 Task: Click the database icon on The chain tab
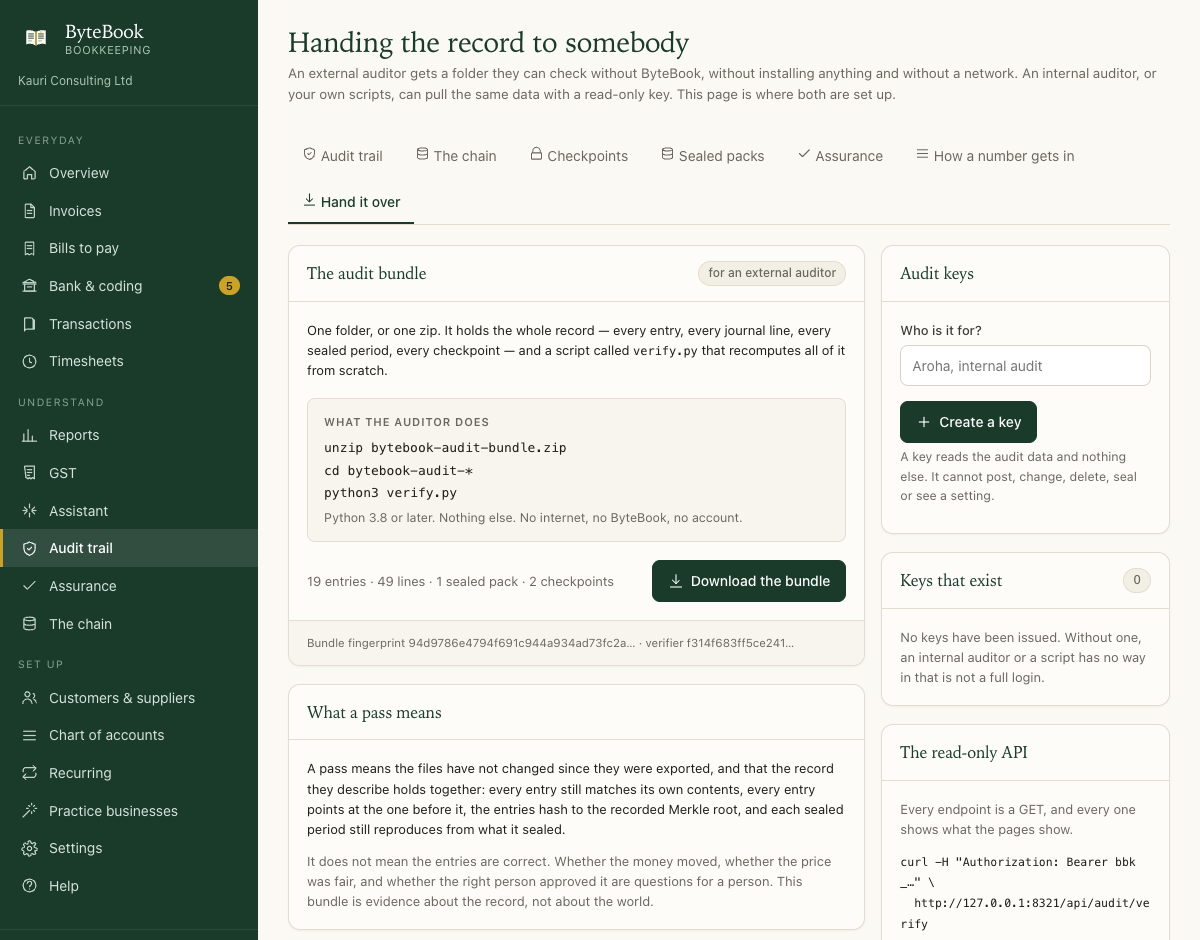coord(422,155)
